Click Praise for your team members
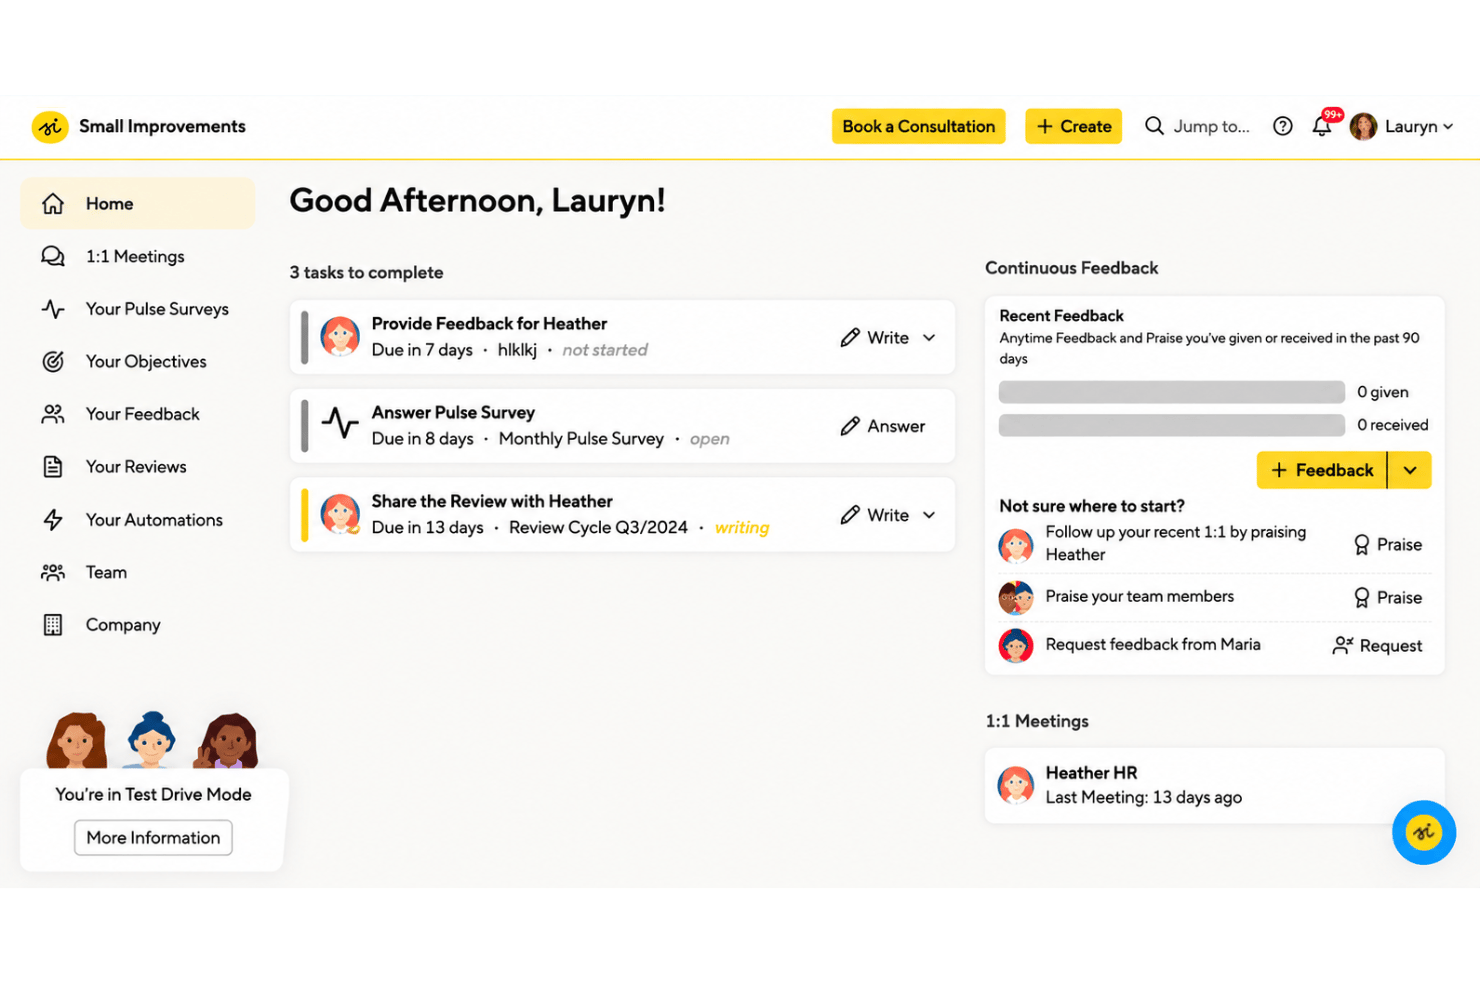1480x987 pixels. pyautogui.click(x=1388, y=598)
